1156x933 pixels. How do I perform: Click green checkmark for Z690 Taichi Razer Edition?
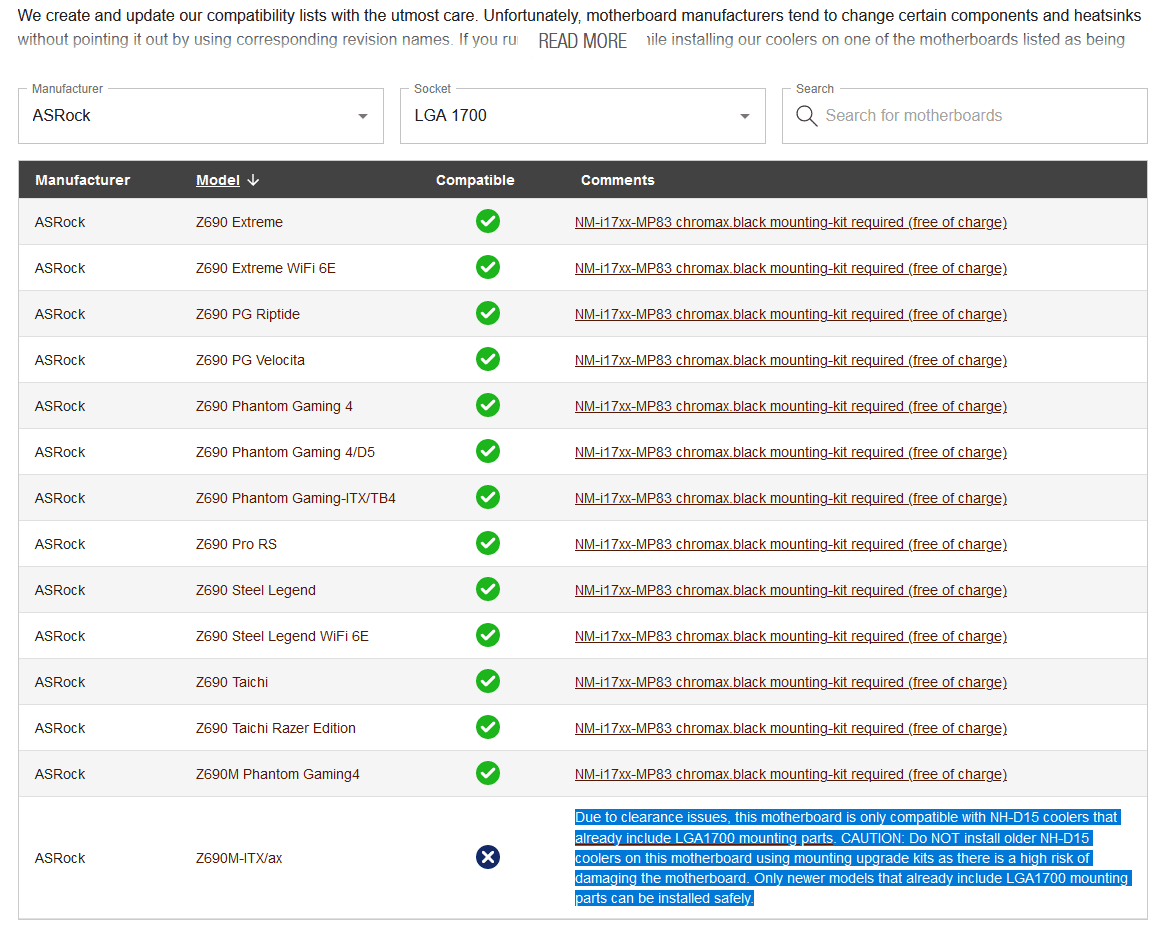[x=487, y=727]
